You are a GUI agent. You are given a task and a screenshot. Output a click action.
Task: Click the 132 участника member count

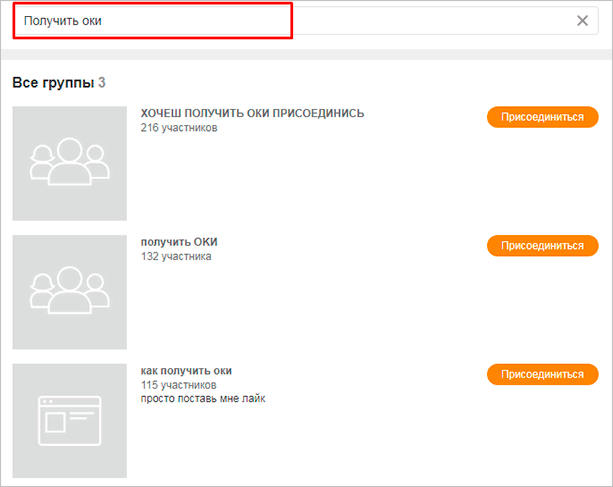[x=176, y=257]
